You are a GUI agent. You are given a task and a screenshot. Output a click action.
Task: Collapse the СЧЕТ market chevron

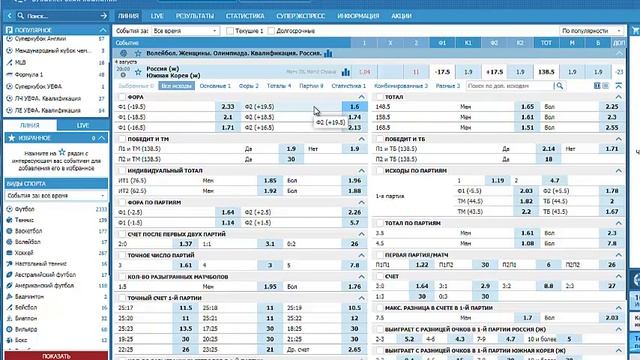coord(619,276)
